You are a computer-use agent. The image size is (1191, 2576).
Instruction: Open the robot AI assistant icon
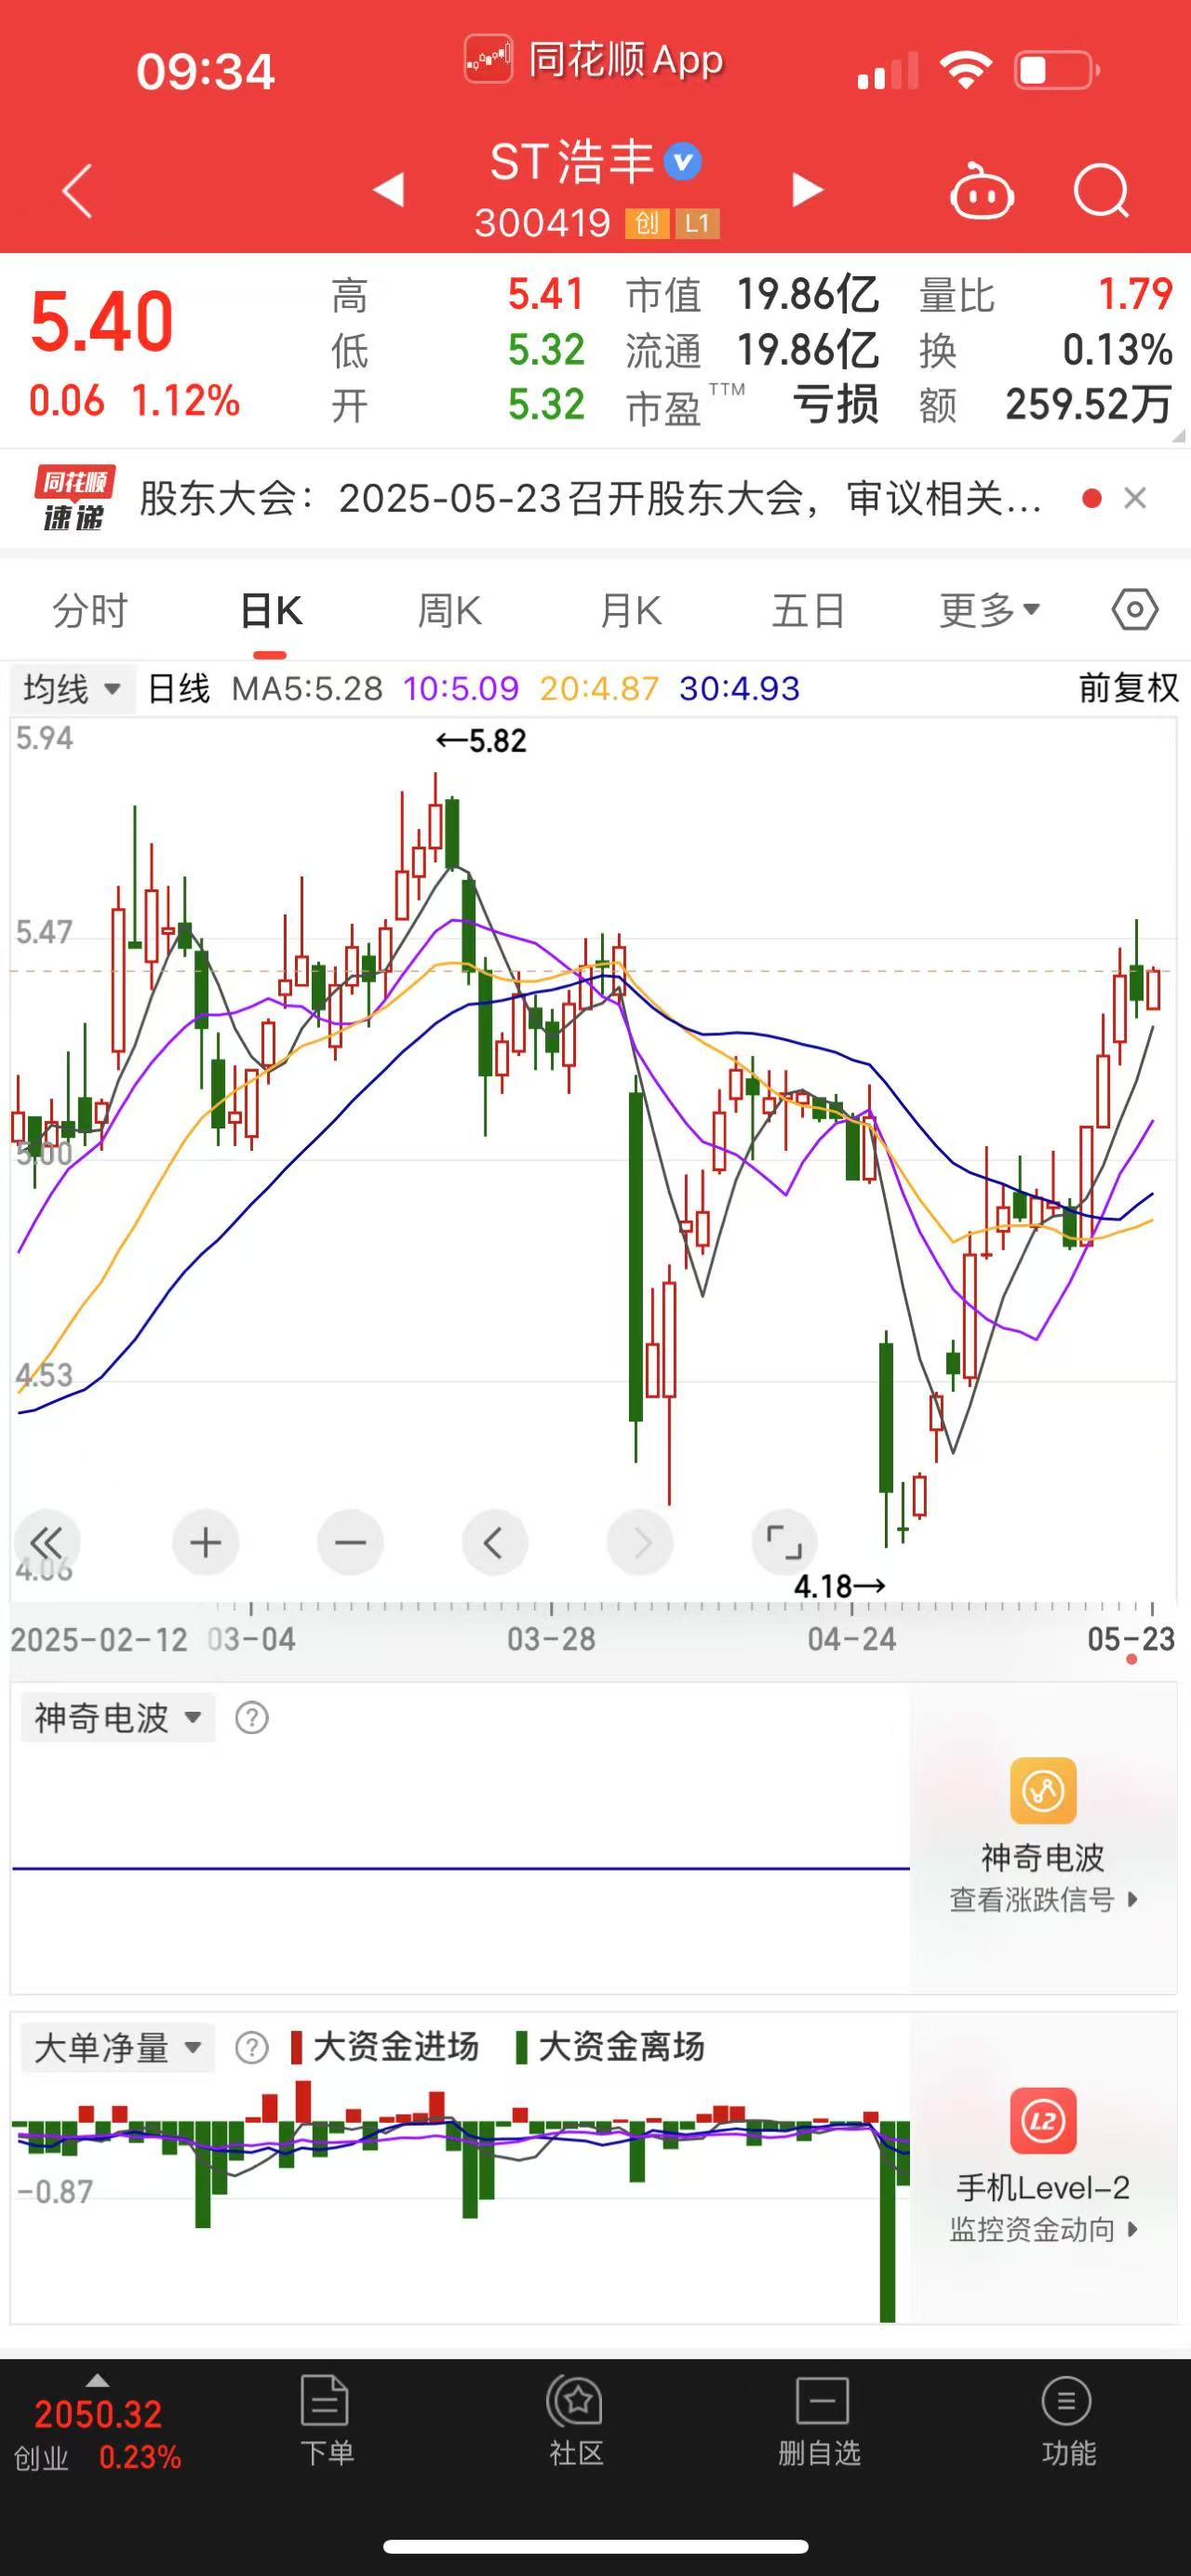click(x=981, y=190)
